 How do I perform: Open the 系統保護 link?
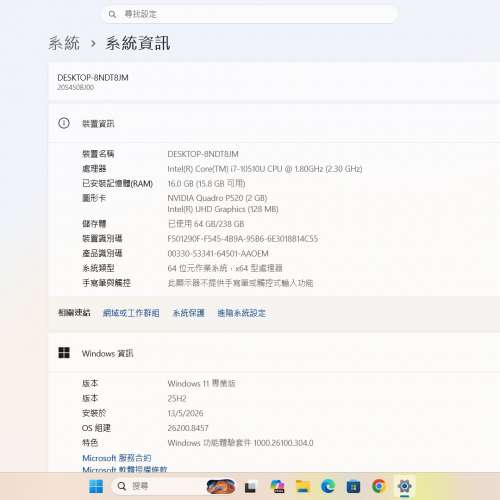(x=188, y=313)
